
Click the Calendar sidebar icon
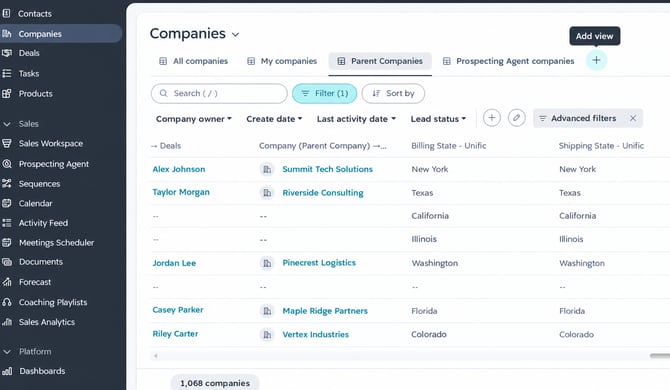pyautogui.click(x=6, y=203)
